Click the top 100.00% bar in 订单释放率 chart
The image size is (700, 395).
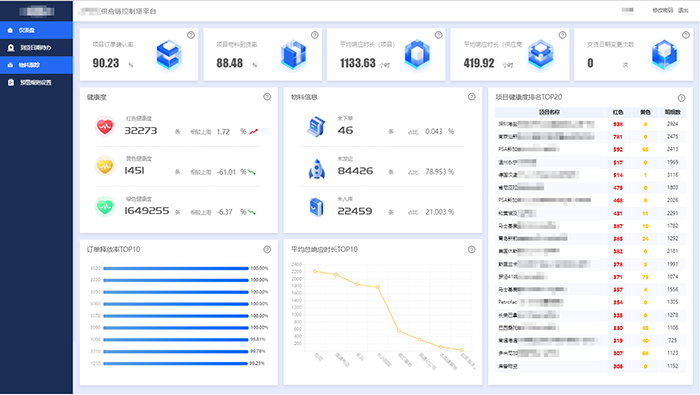click(176, 268)
